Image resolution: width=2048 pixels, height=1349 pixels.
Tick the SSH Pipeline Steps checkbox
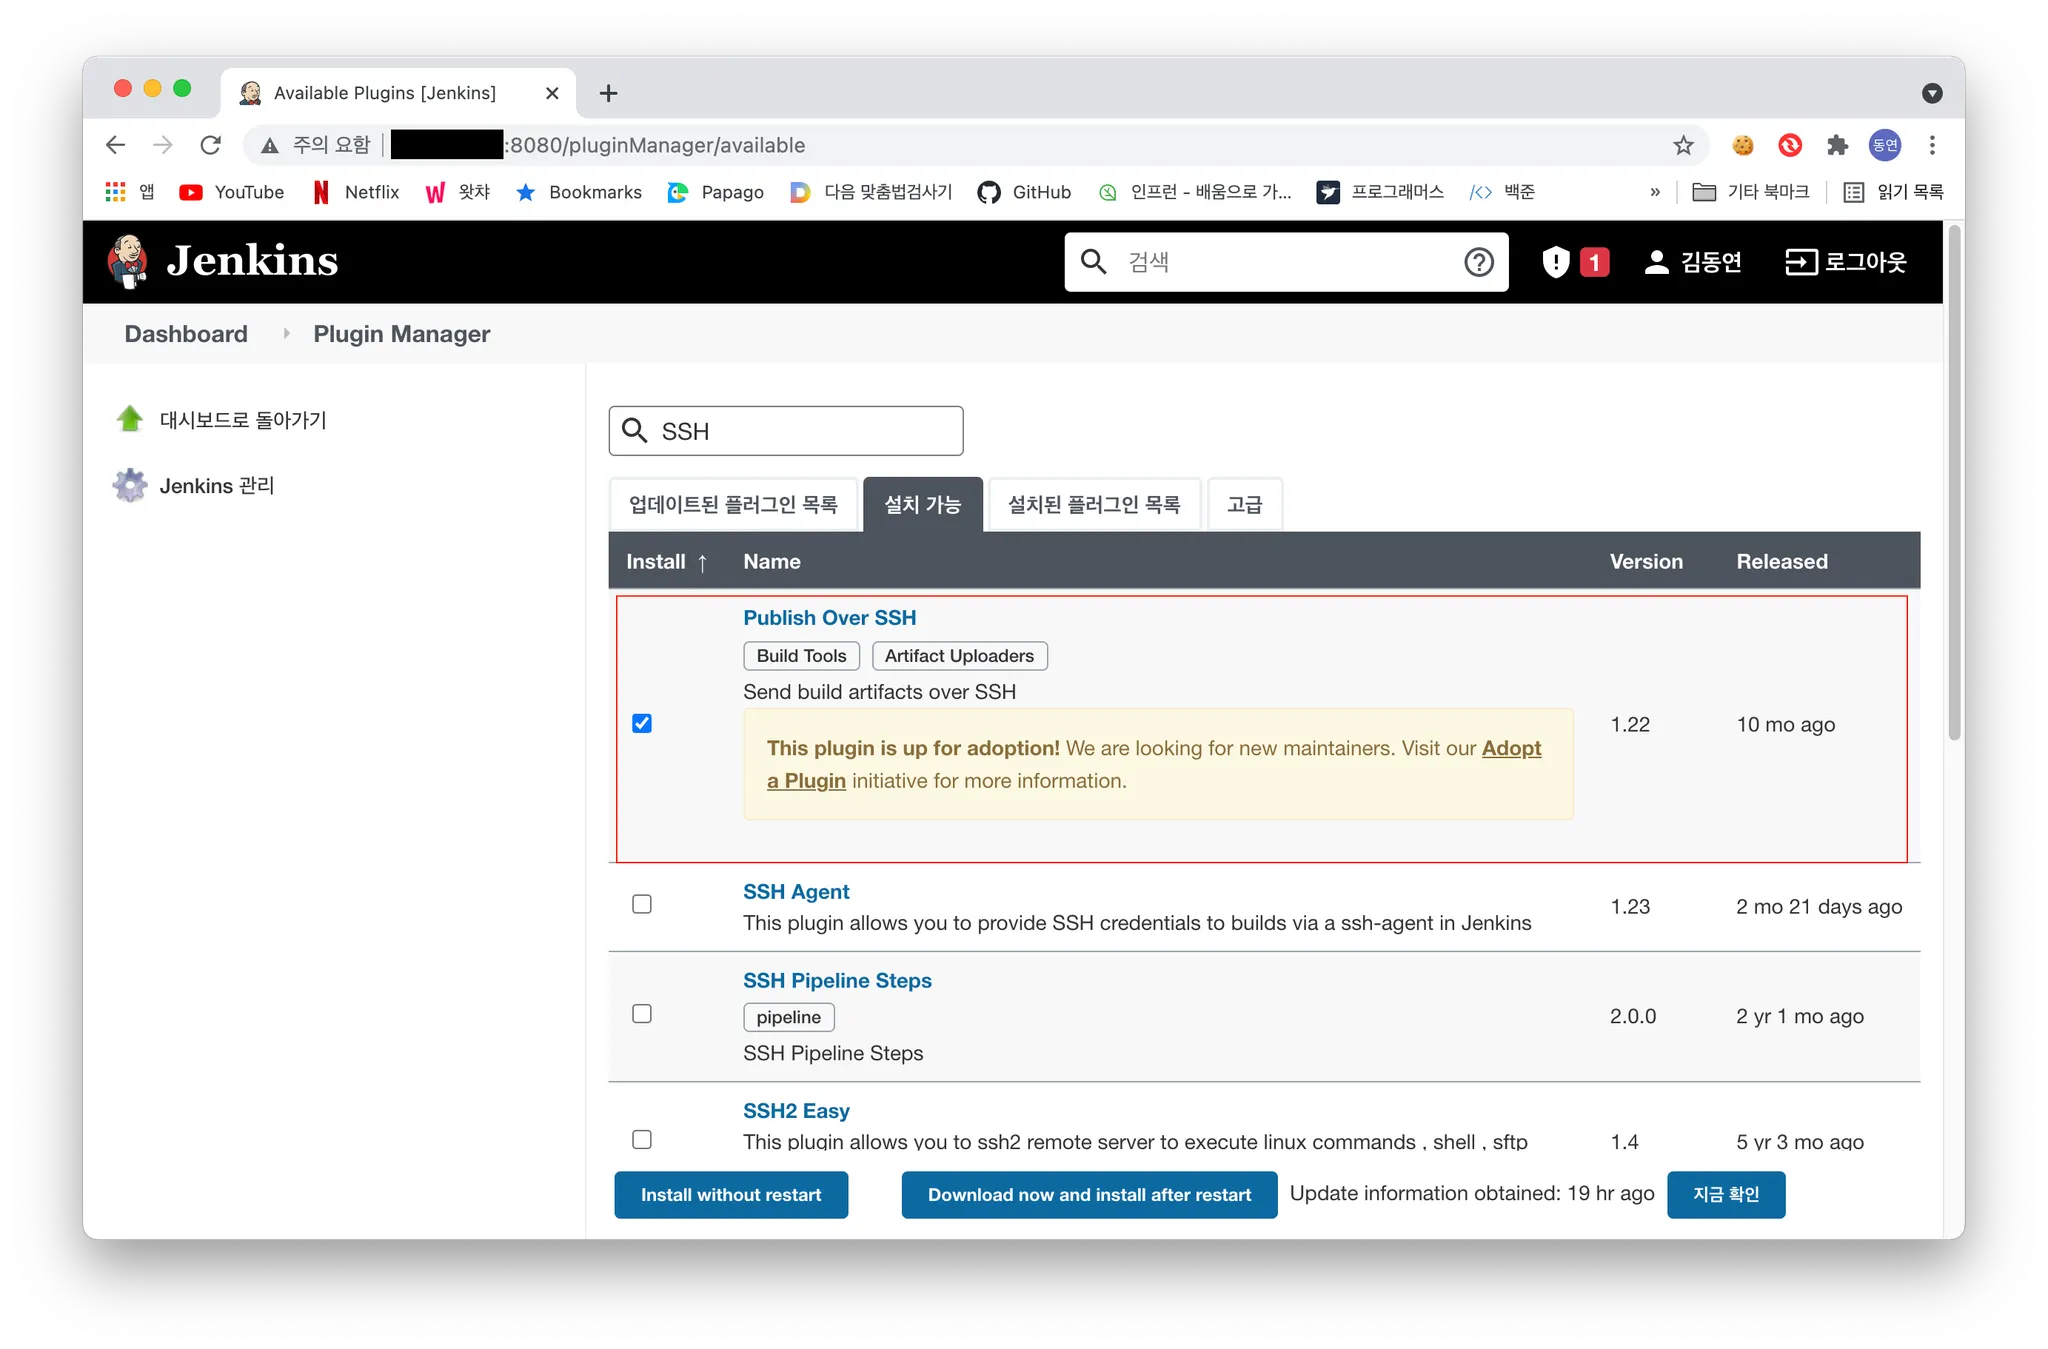[x=642, y=1014]
